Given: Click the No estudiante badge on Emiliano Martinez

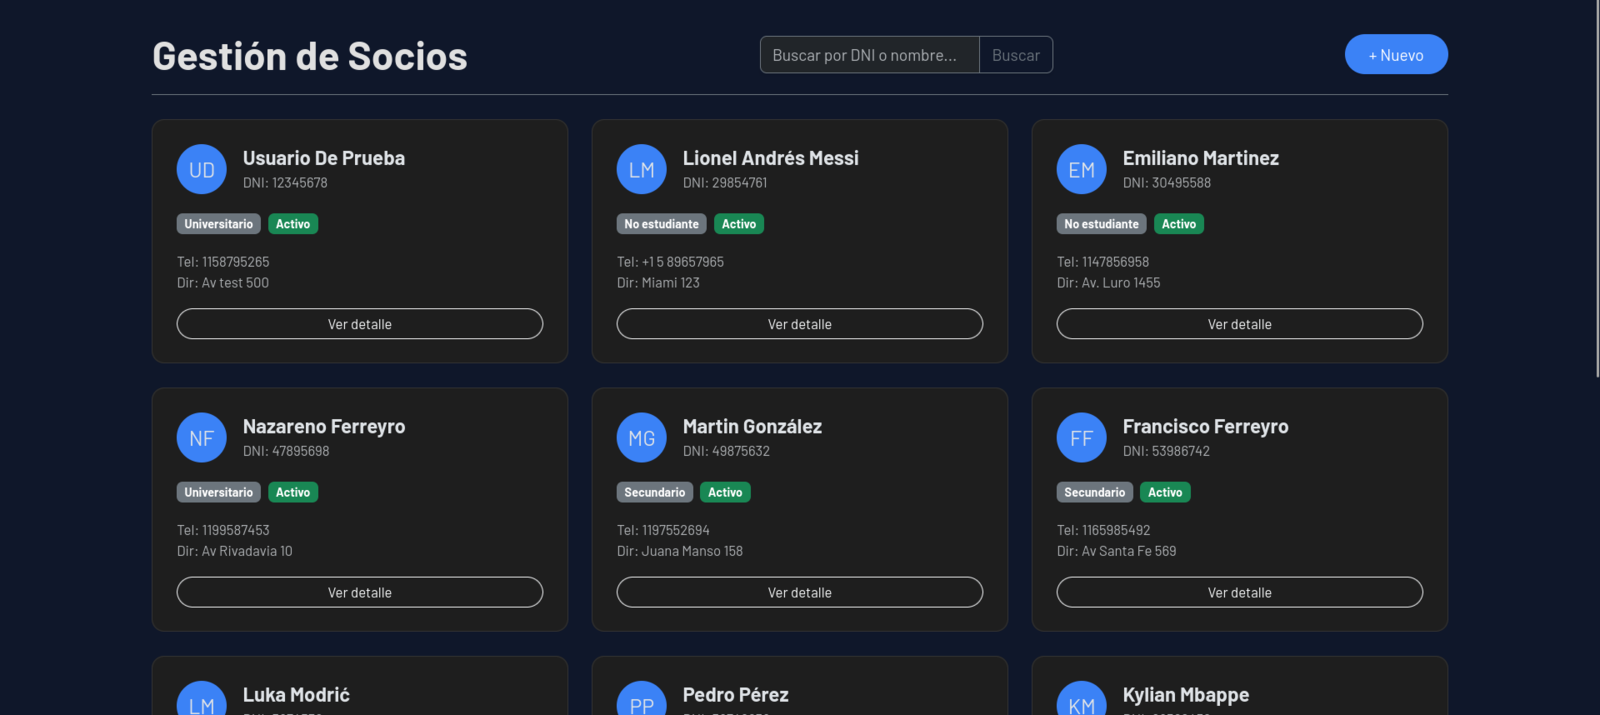Looking at the screenshot, I should pyautogui.click(x=1102, y=224).
